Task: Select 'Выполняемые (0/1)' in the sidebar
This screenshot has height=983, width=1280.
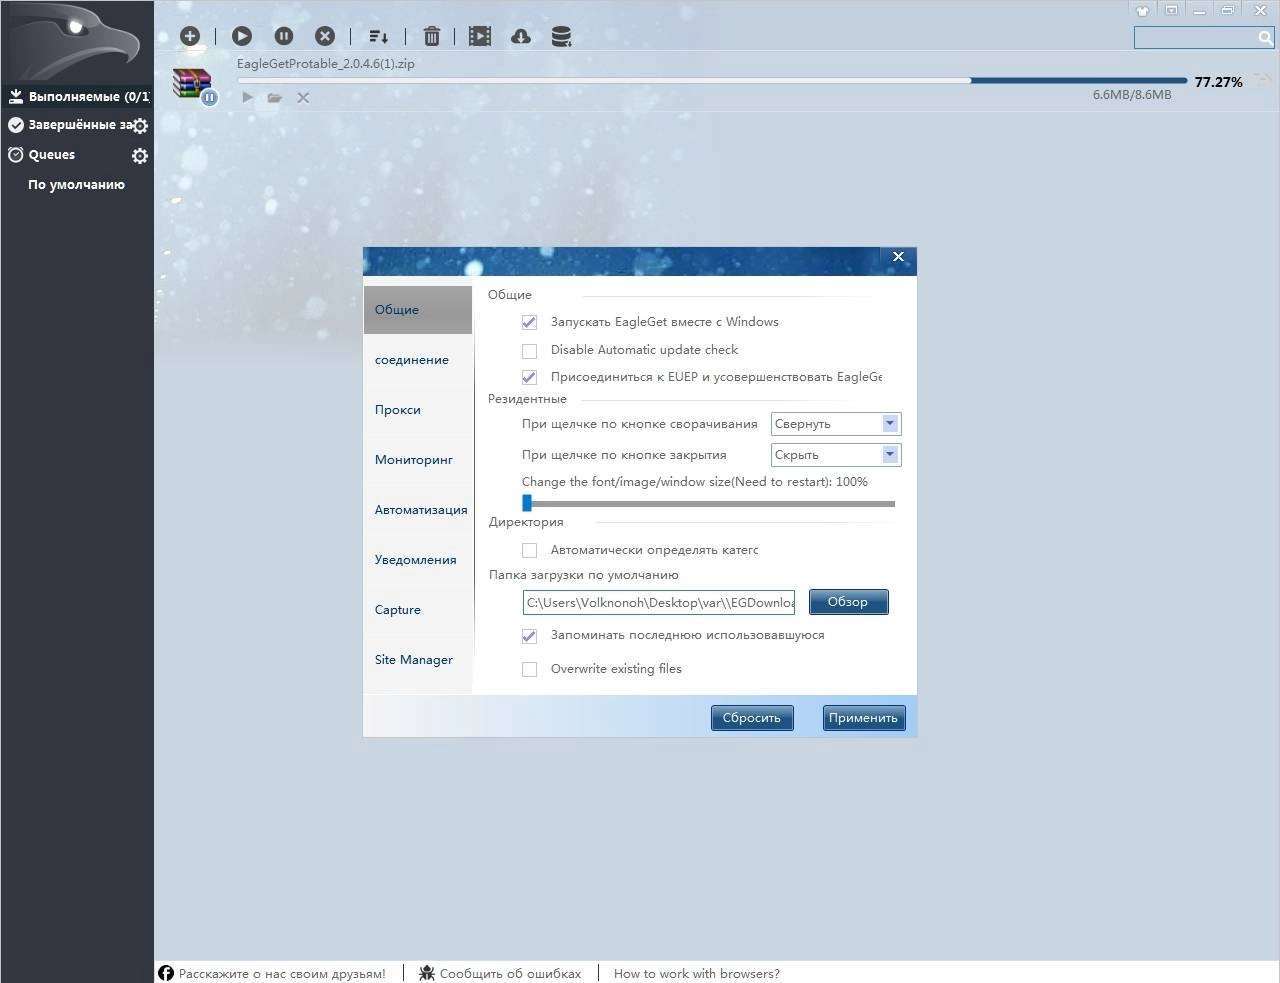Action: click(77, 97)
